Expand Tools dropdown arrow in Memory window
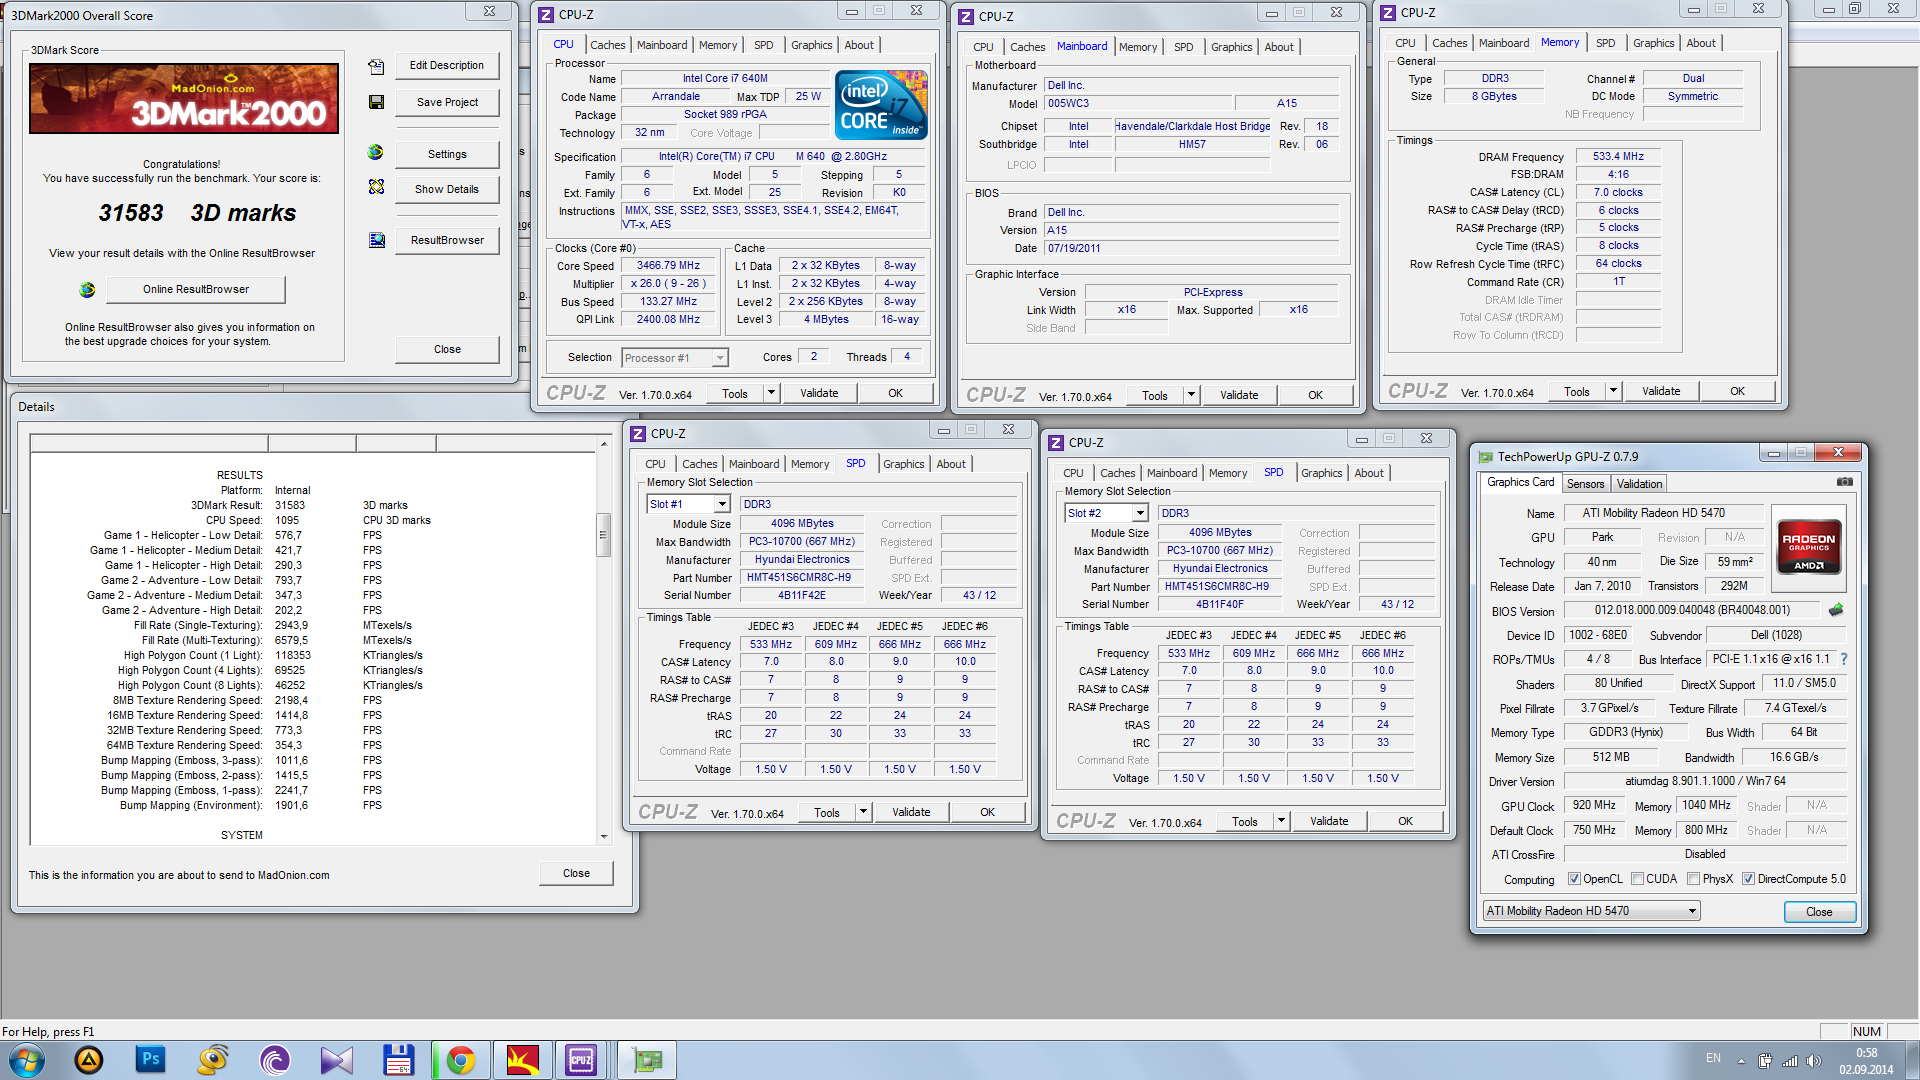Viewport: 1920px width, 1080px height. coord(1613,392)
